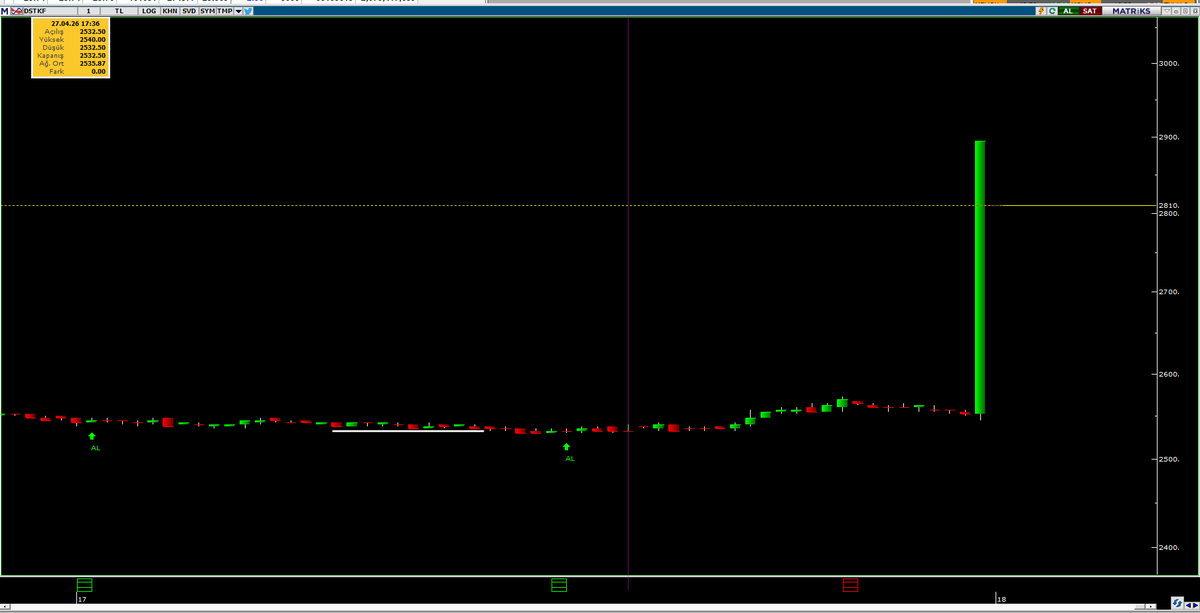Toggle the KHN button
This screenshot has height=613, width=1200.
[x=169, y=11]
